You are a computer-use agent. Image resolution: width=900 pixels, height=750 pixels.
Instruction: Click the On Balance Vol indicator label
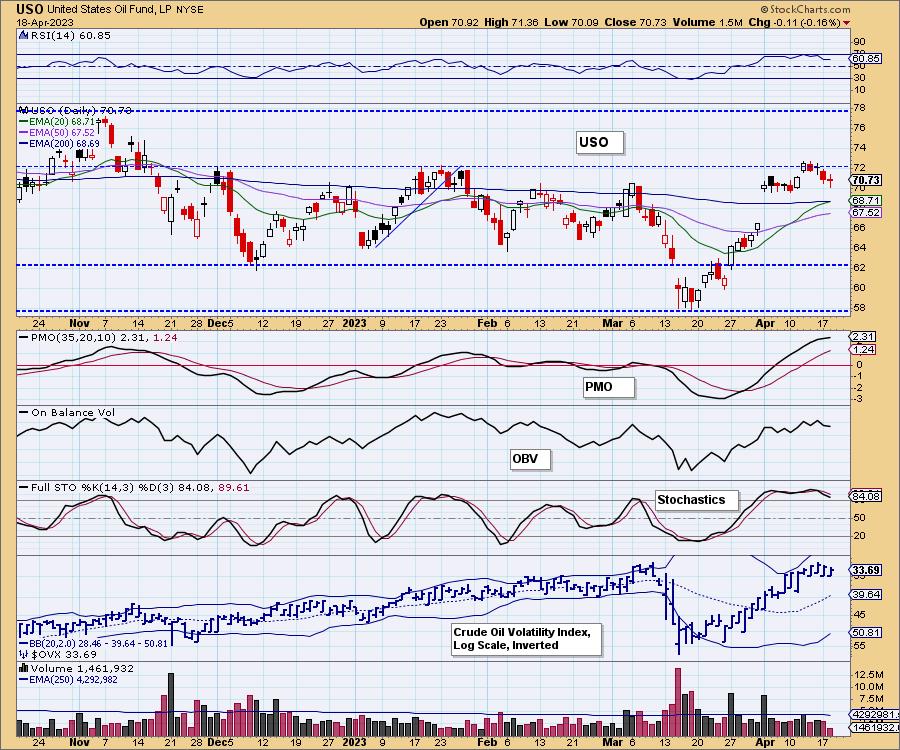tap(73, 413)
